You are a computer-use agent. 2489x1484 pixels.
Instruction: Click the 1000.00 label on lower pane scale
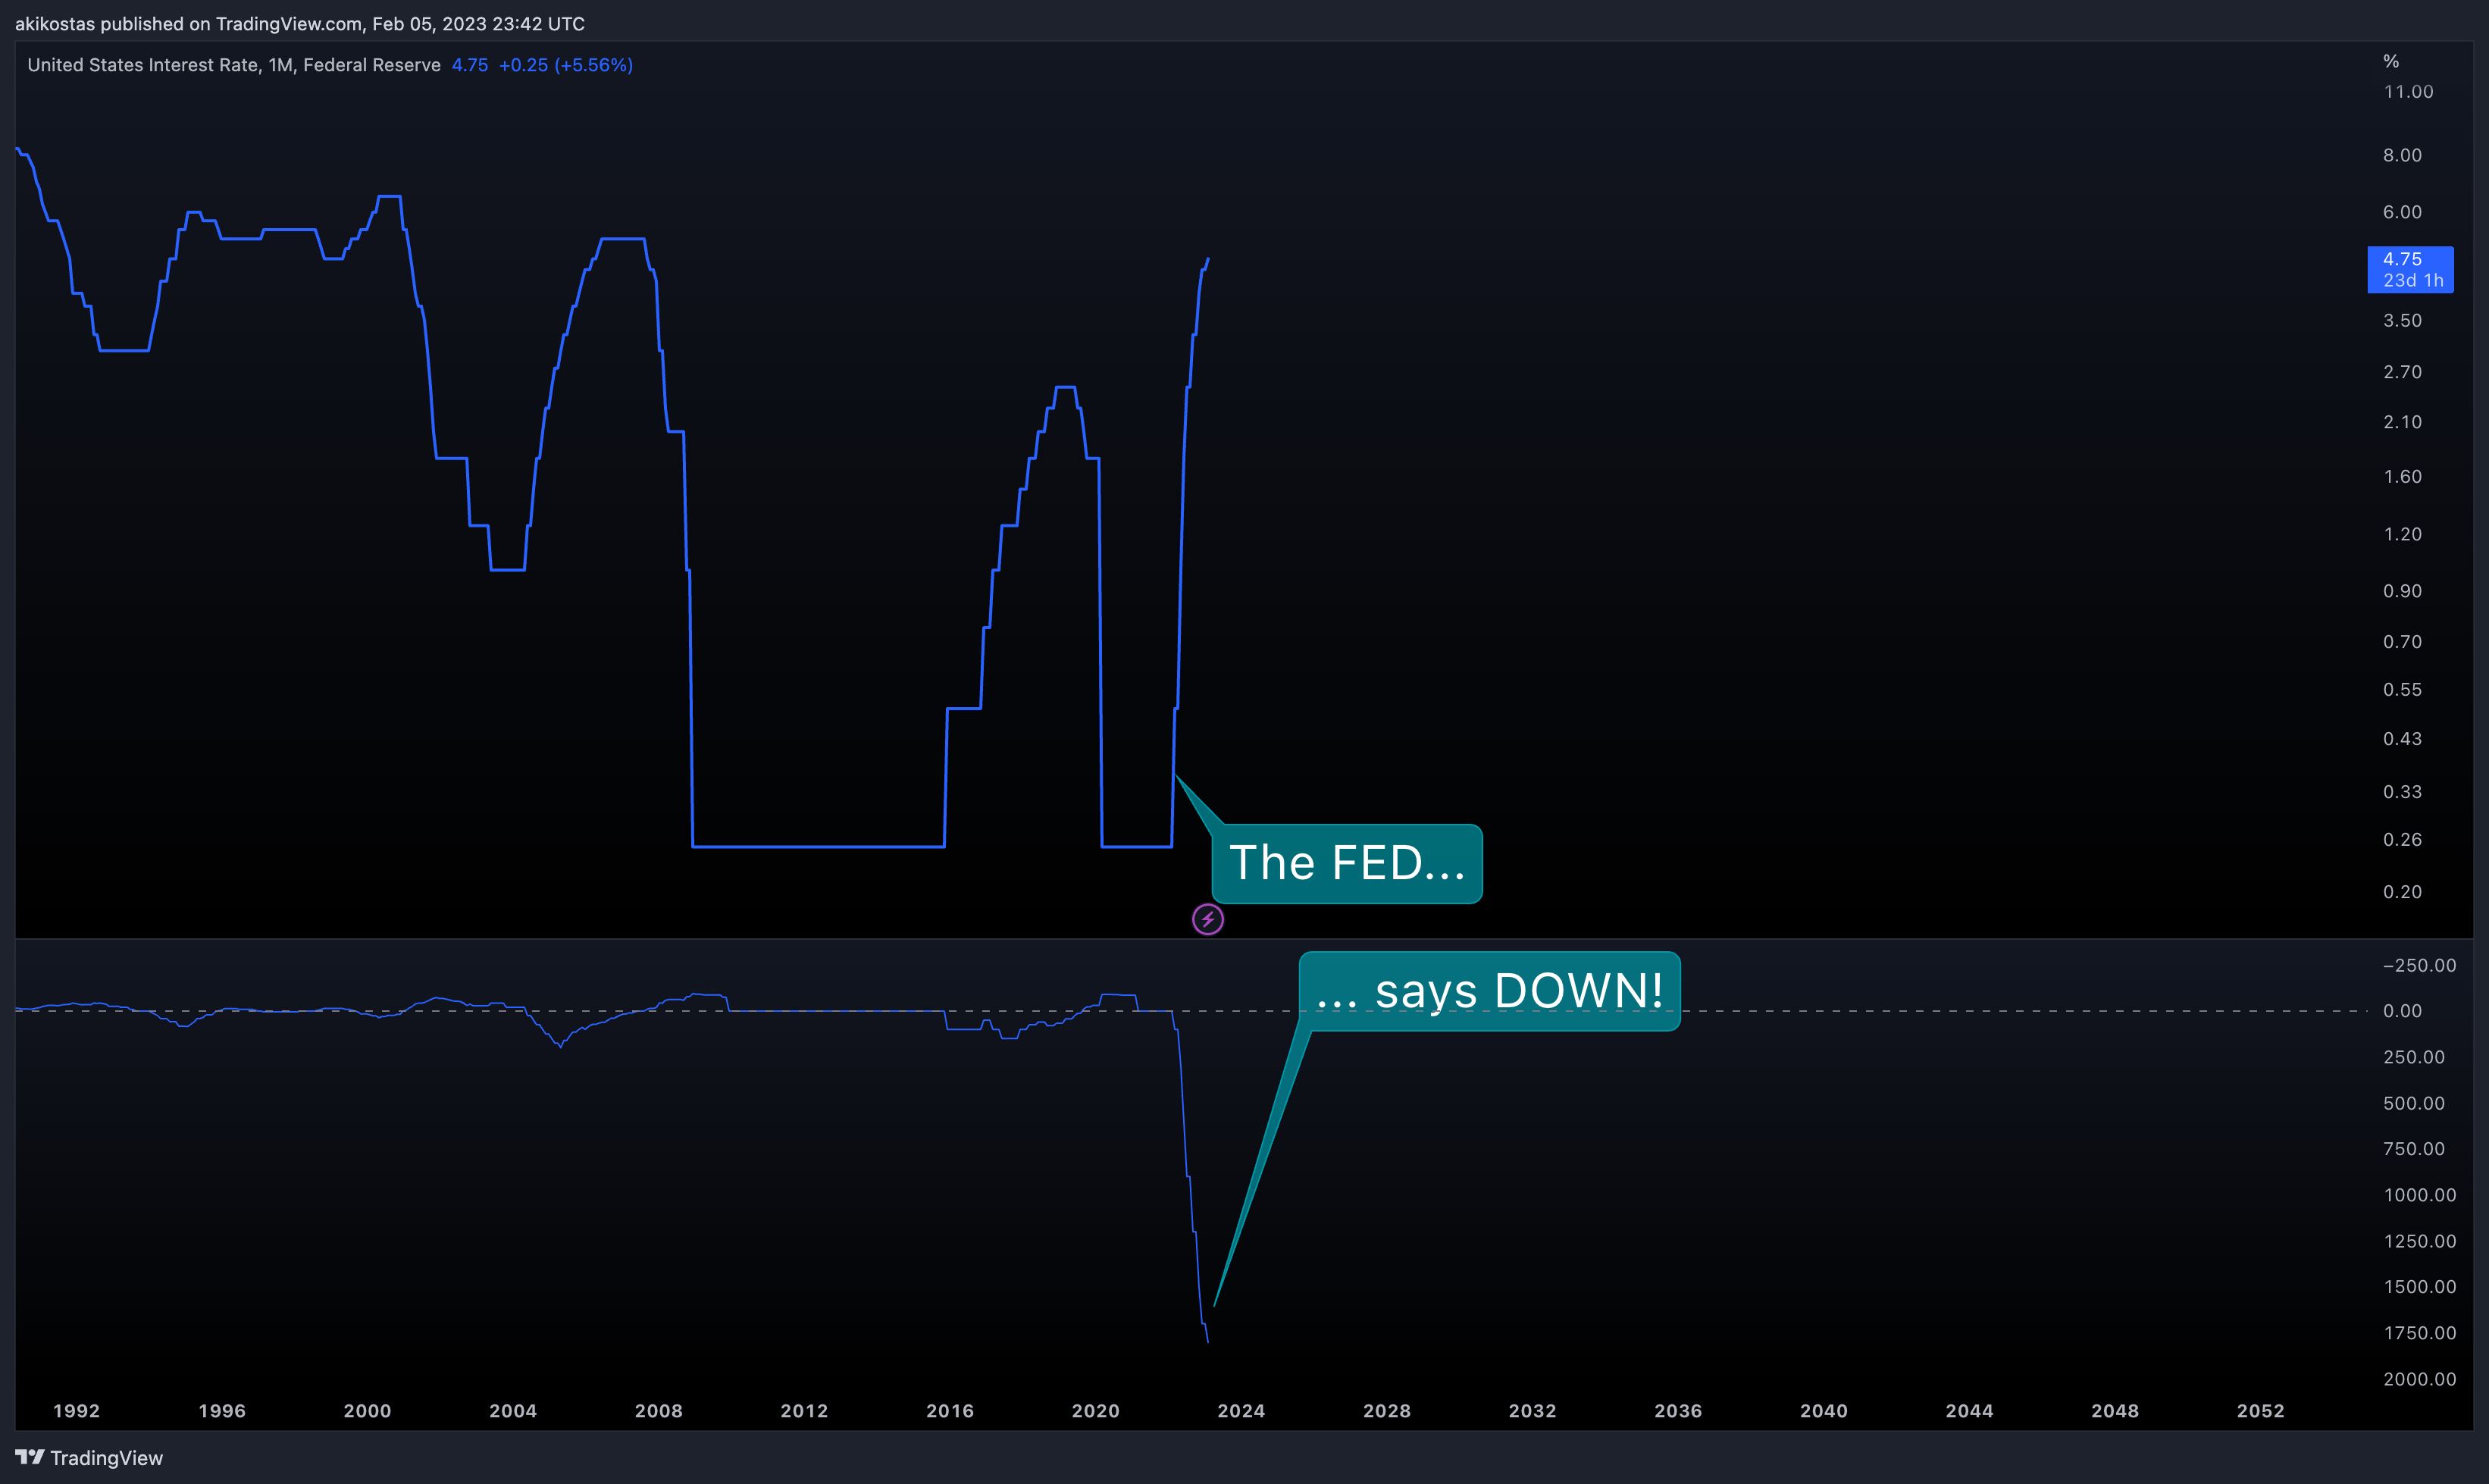(2419, 1195)
